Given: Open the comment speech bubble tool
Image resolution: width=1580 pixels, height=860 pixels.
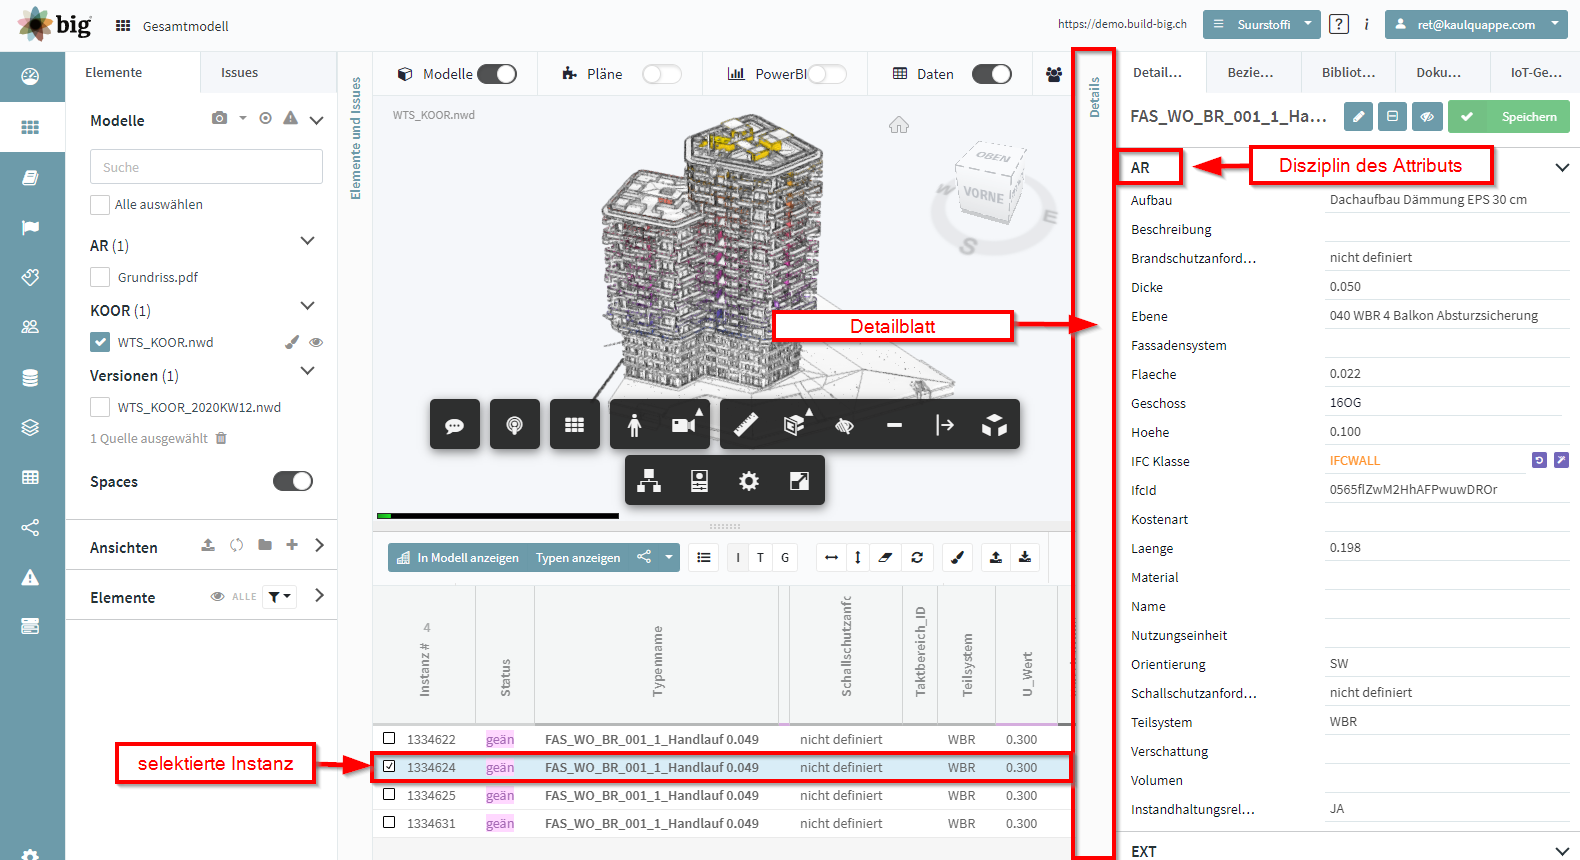Looking at the screenshot, I should 455,425.
